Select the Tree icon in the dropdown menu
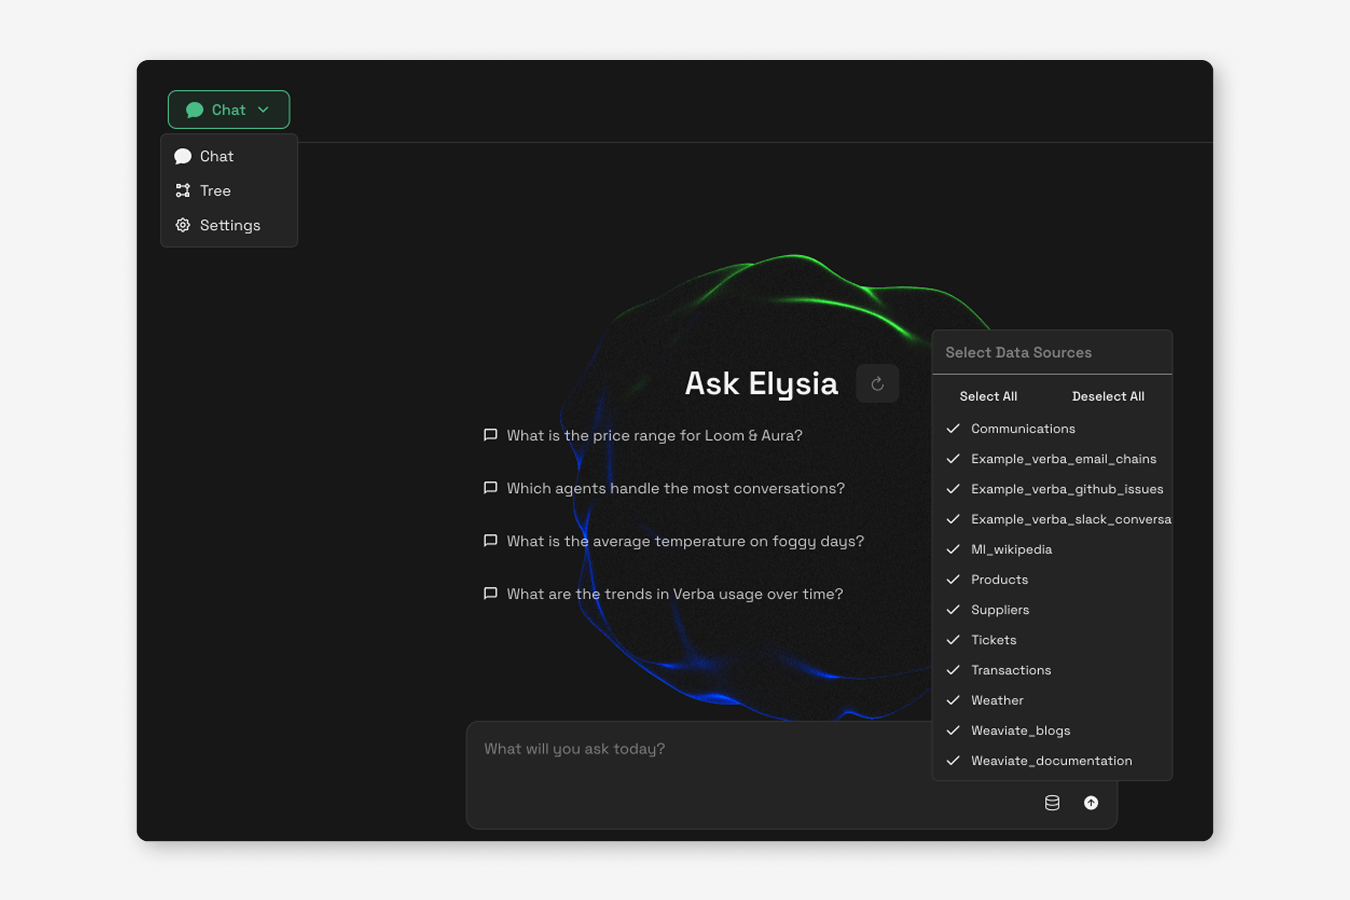The width and height of the screenshot is (1350, 900). tap(183, 190)
